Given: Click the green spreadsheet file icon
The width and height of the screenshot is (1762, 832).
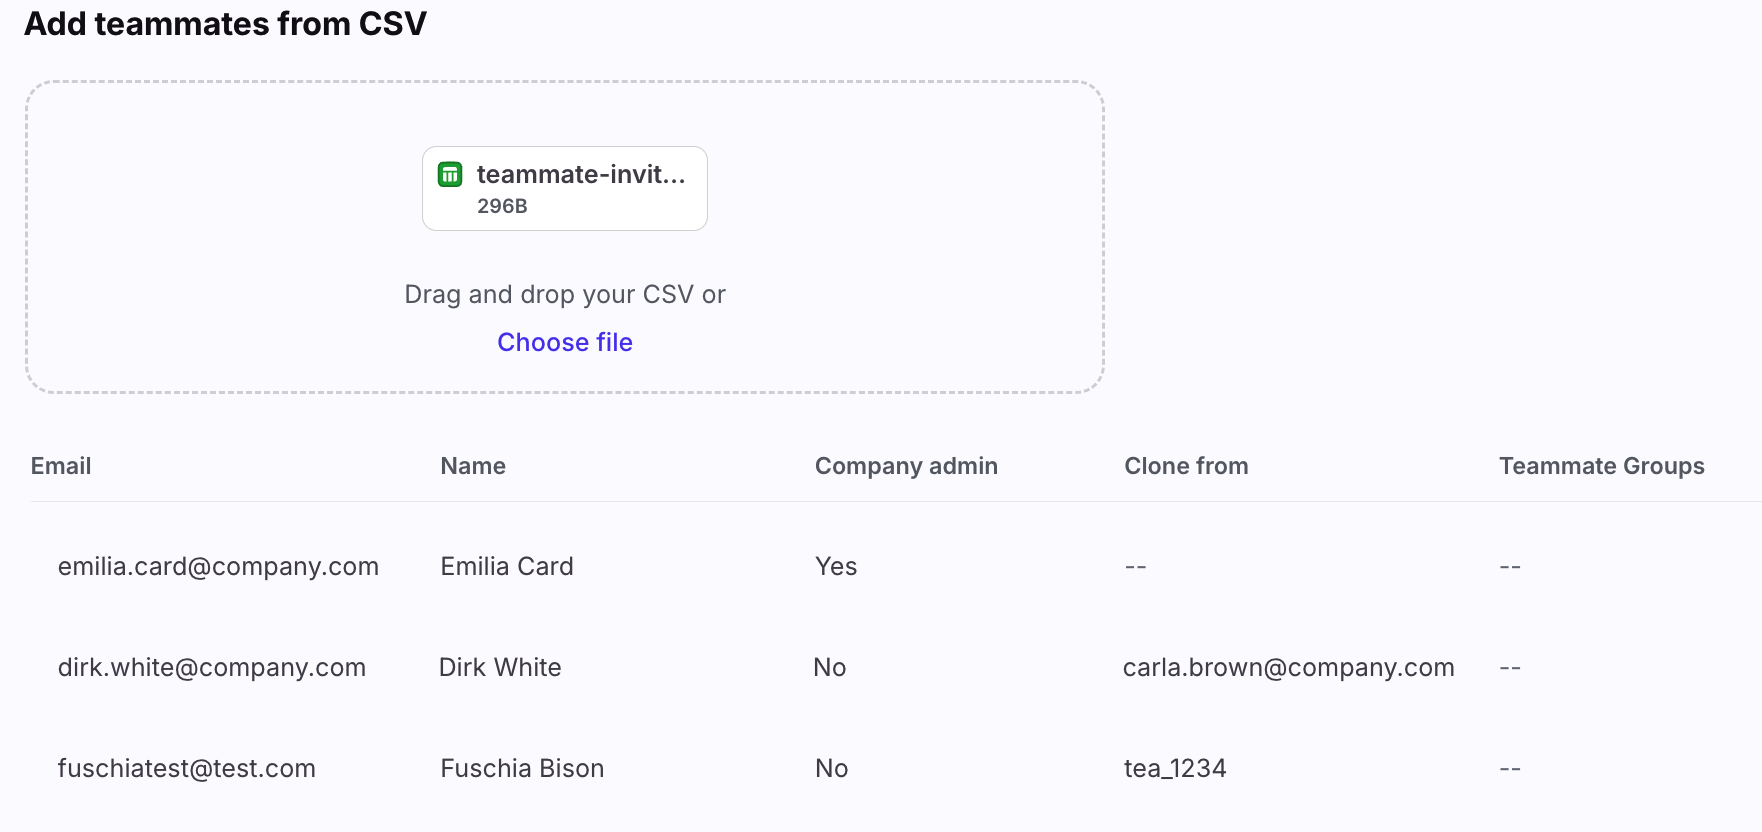Looking at the screenshot, I should click(450, 175).
